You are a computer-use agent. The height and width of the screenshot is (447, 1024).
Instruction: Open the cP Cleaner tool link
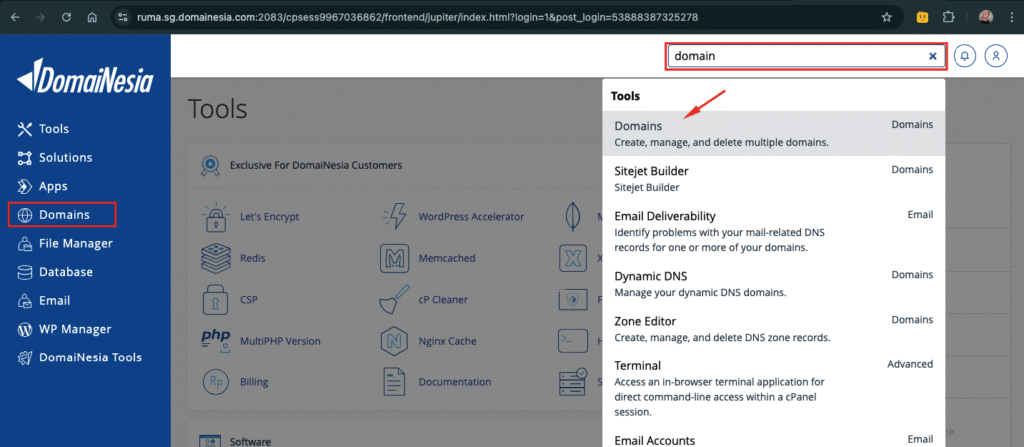pyautogui.click(x=443, y=300)
